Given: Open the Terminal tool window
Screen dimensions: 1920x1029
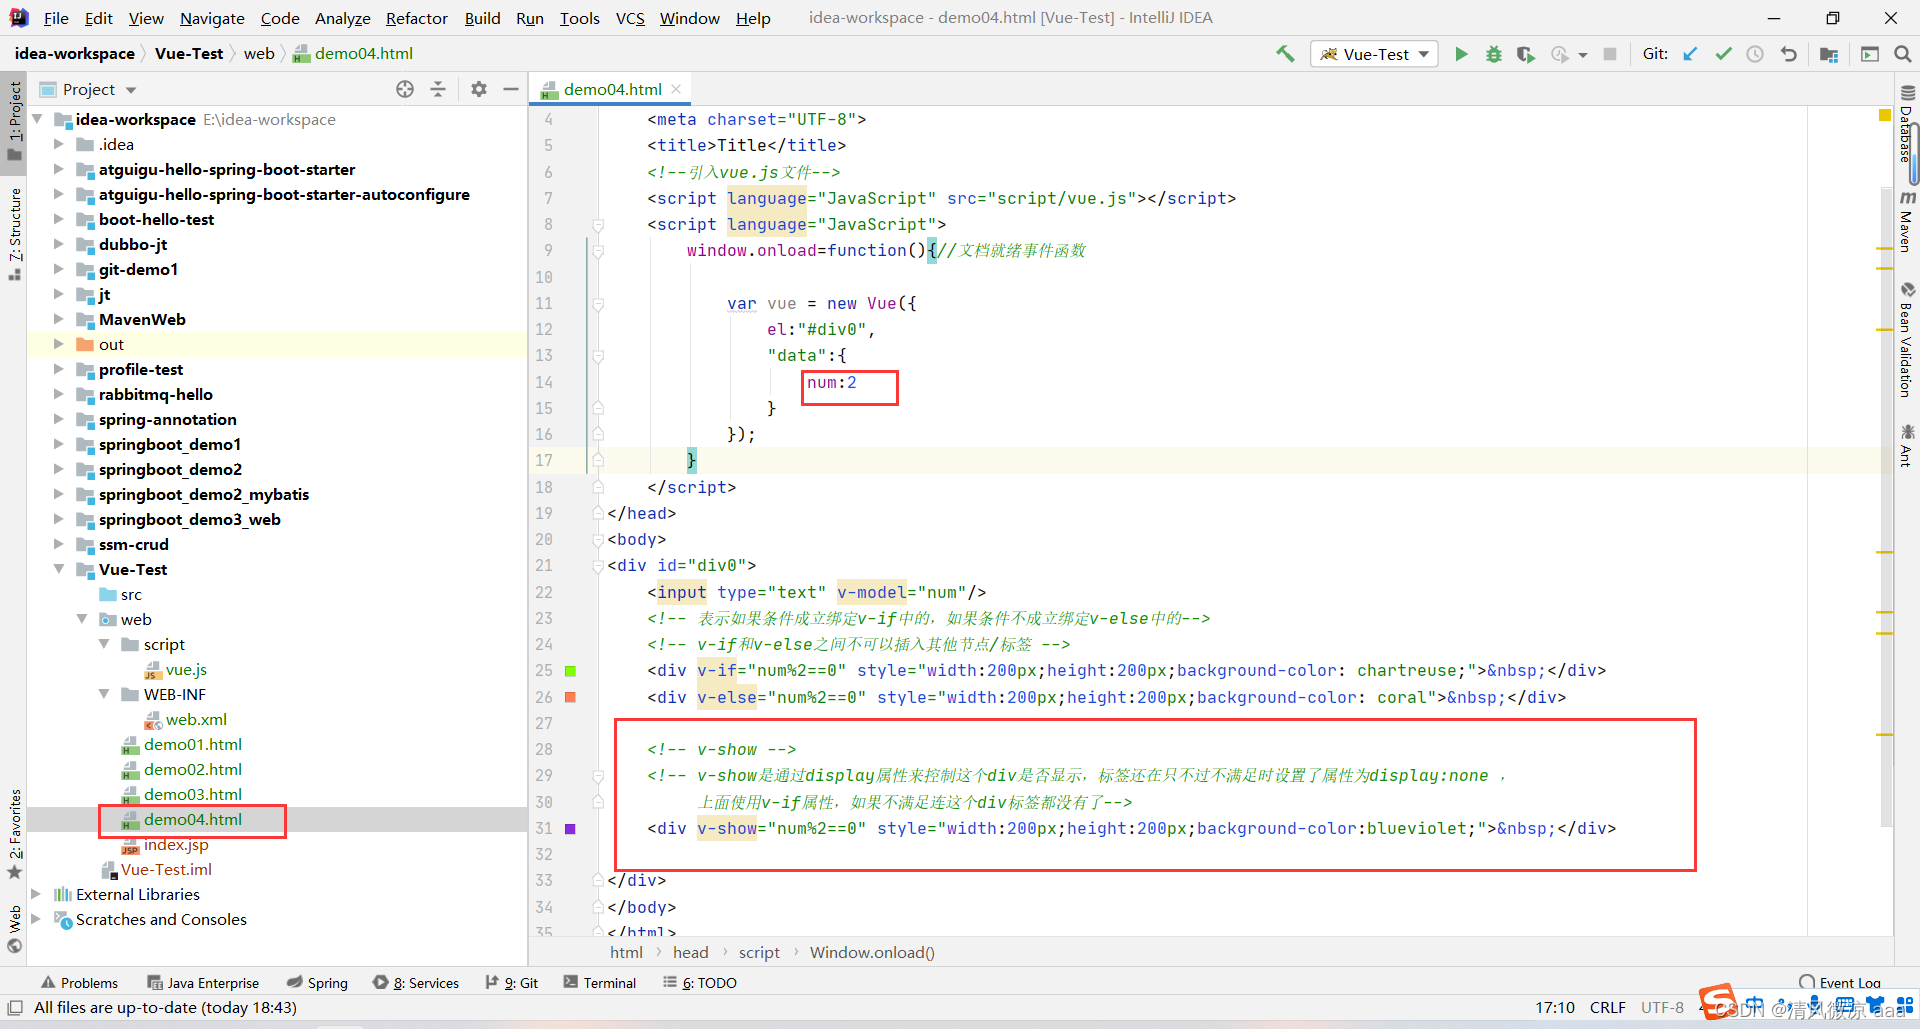Looking at the screenshot, I should 599,983.
